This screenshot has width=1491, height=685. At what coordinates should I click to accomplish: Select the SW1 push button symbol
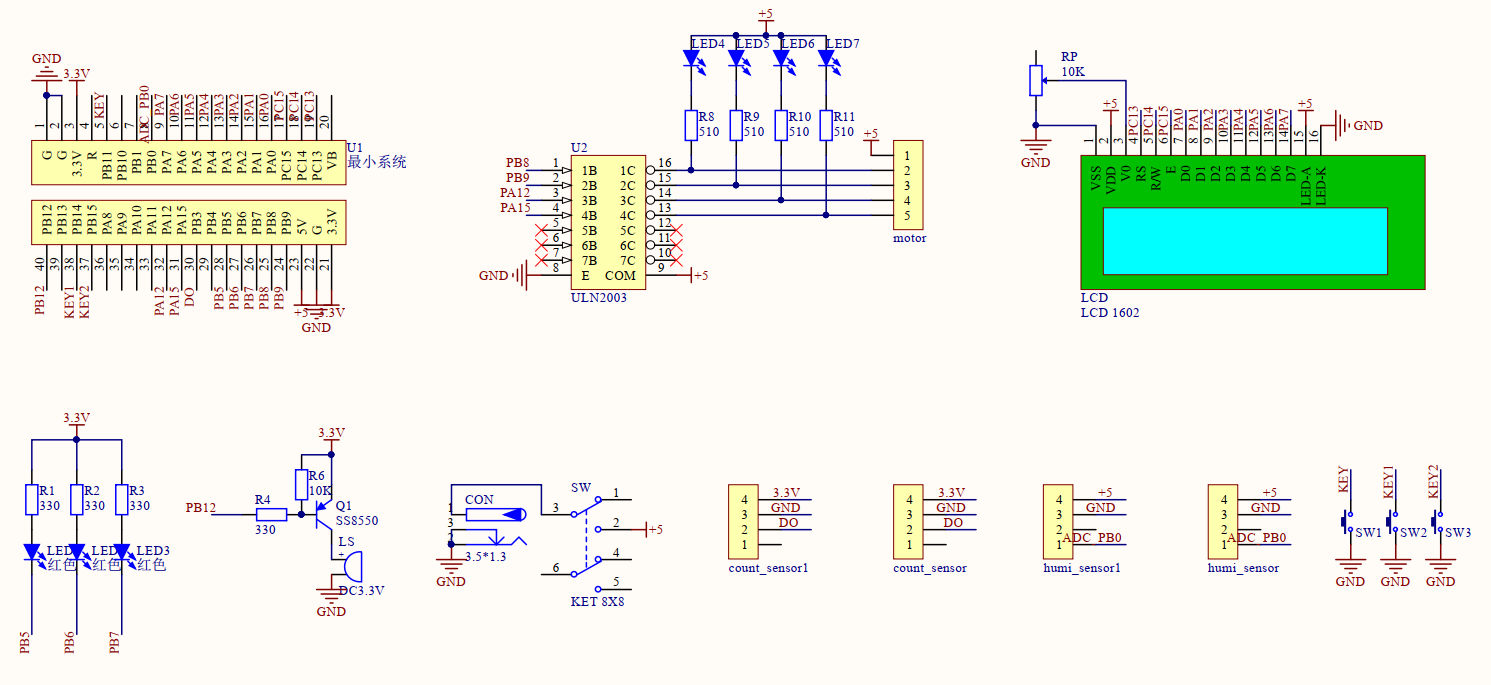tap(1346, 521)
